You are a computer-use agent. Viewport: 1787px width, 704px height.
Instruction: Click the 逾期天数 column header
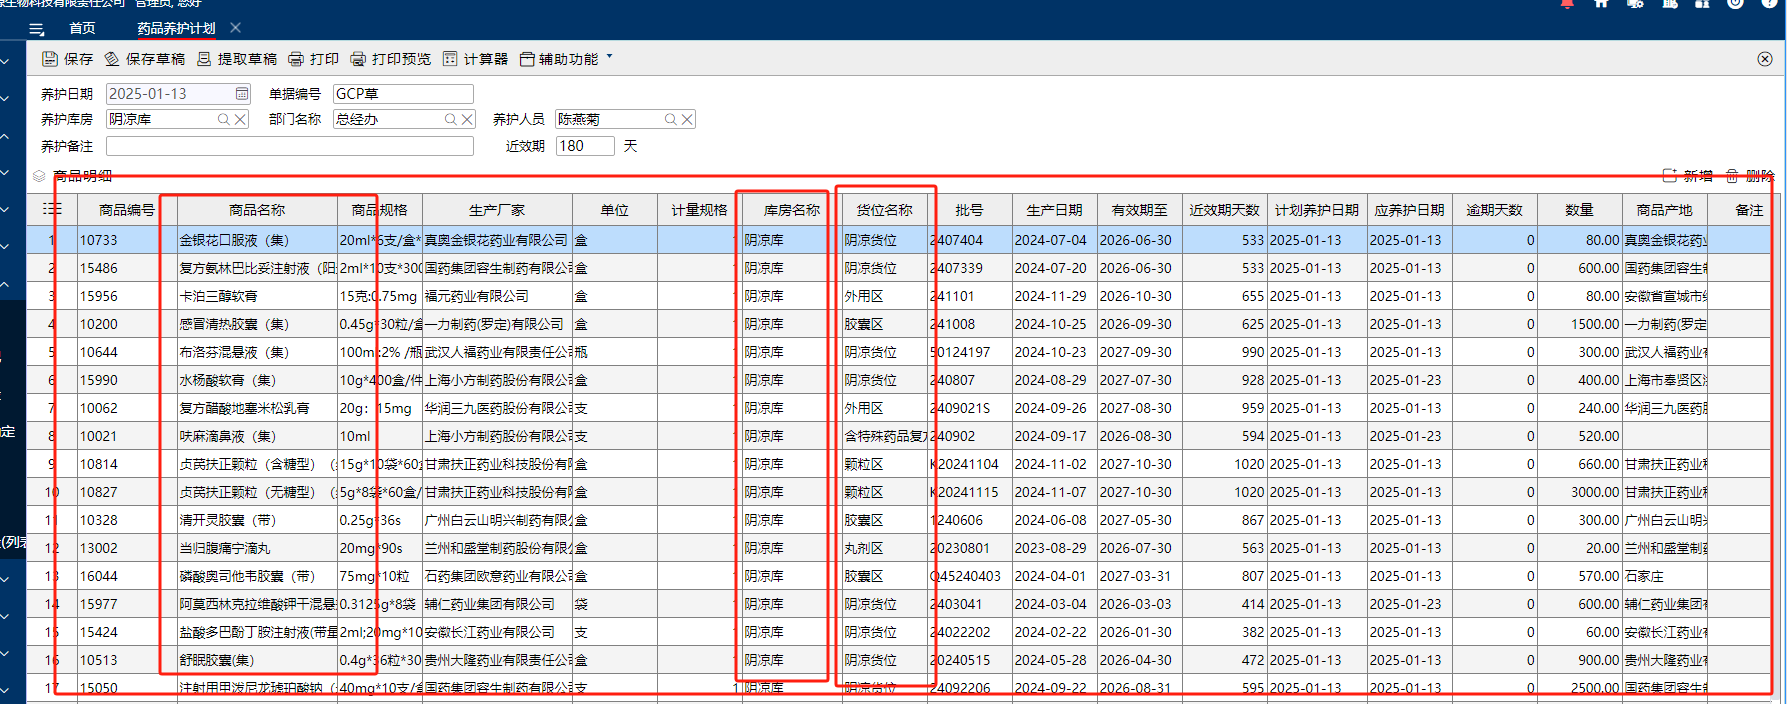click(1494, 210)
